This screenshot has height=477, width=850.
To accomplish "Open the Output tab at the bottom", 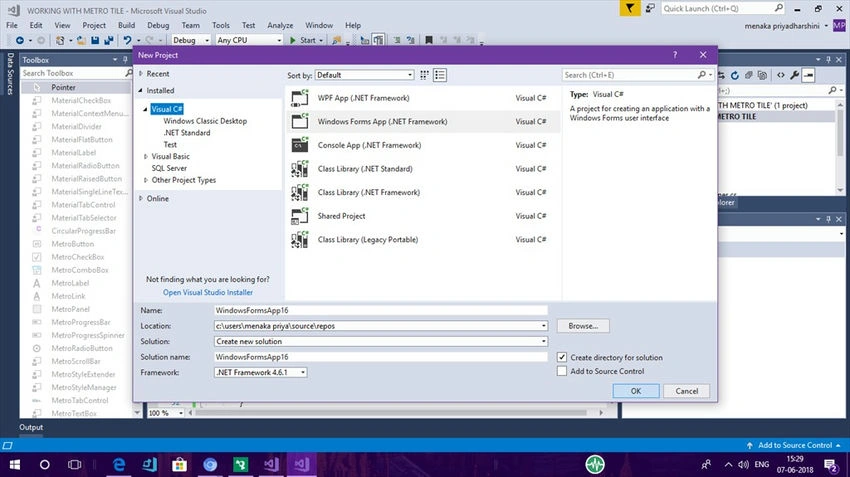I will click(31, 427).
